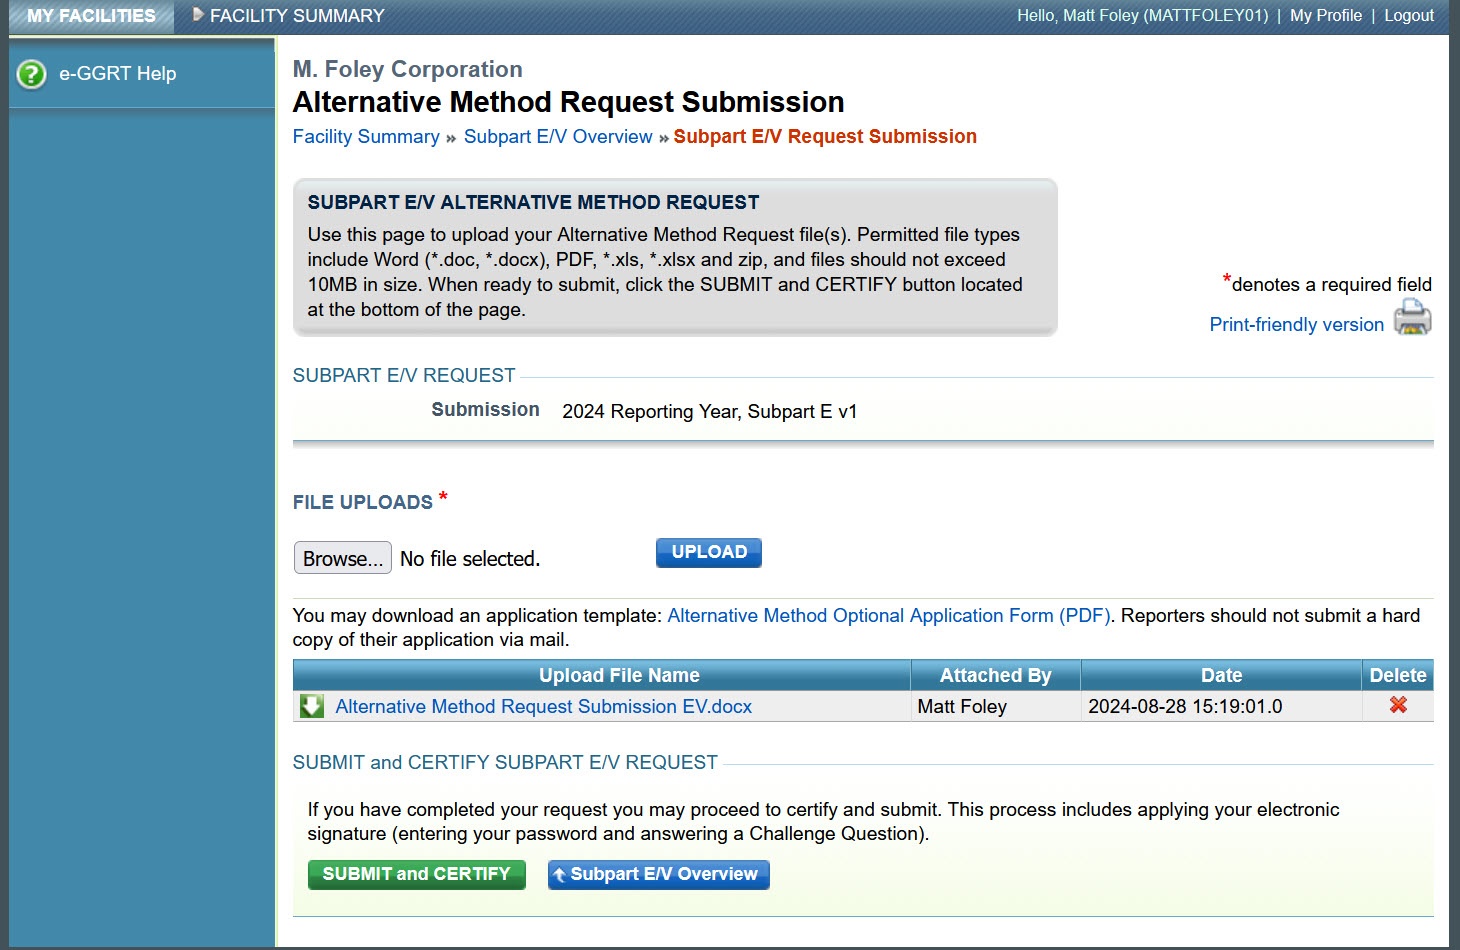The height and width of the screenshot is (950, 1460).
Task: Click the Attached By column header
Action: (996, 675)
